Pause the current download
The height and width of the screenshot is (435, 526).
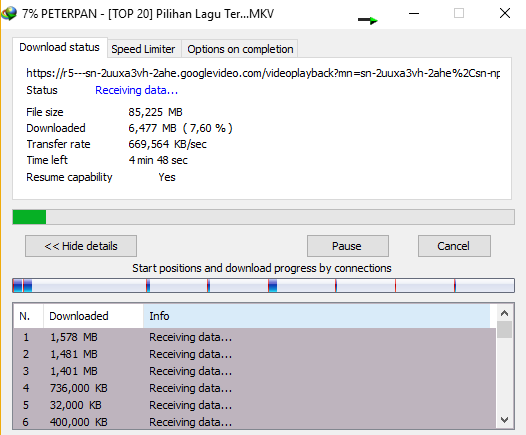click(348, 246)
